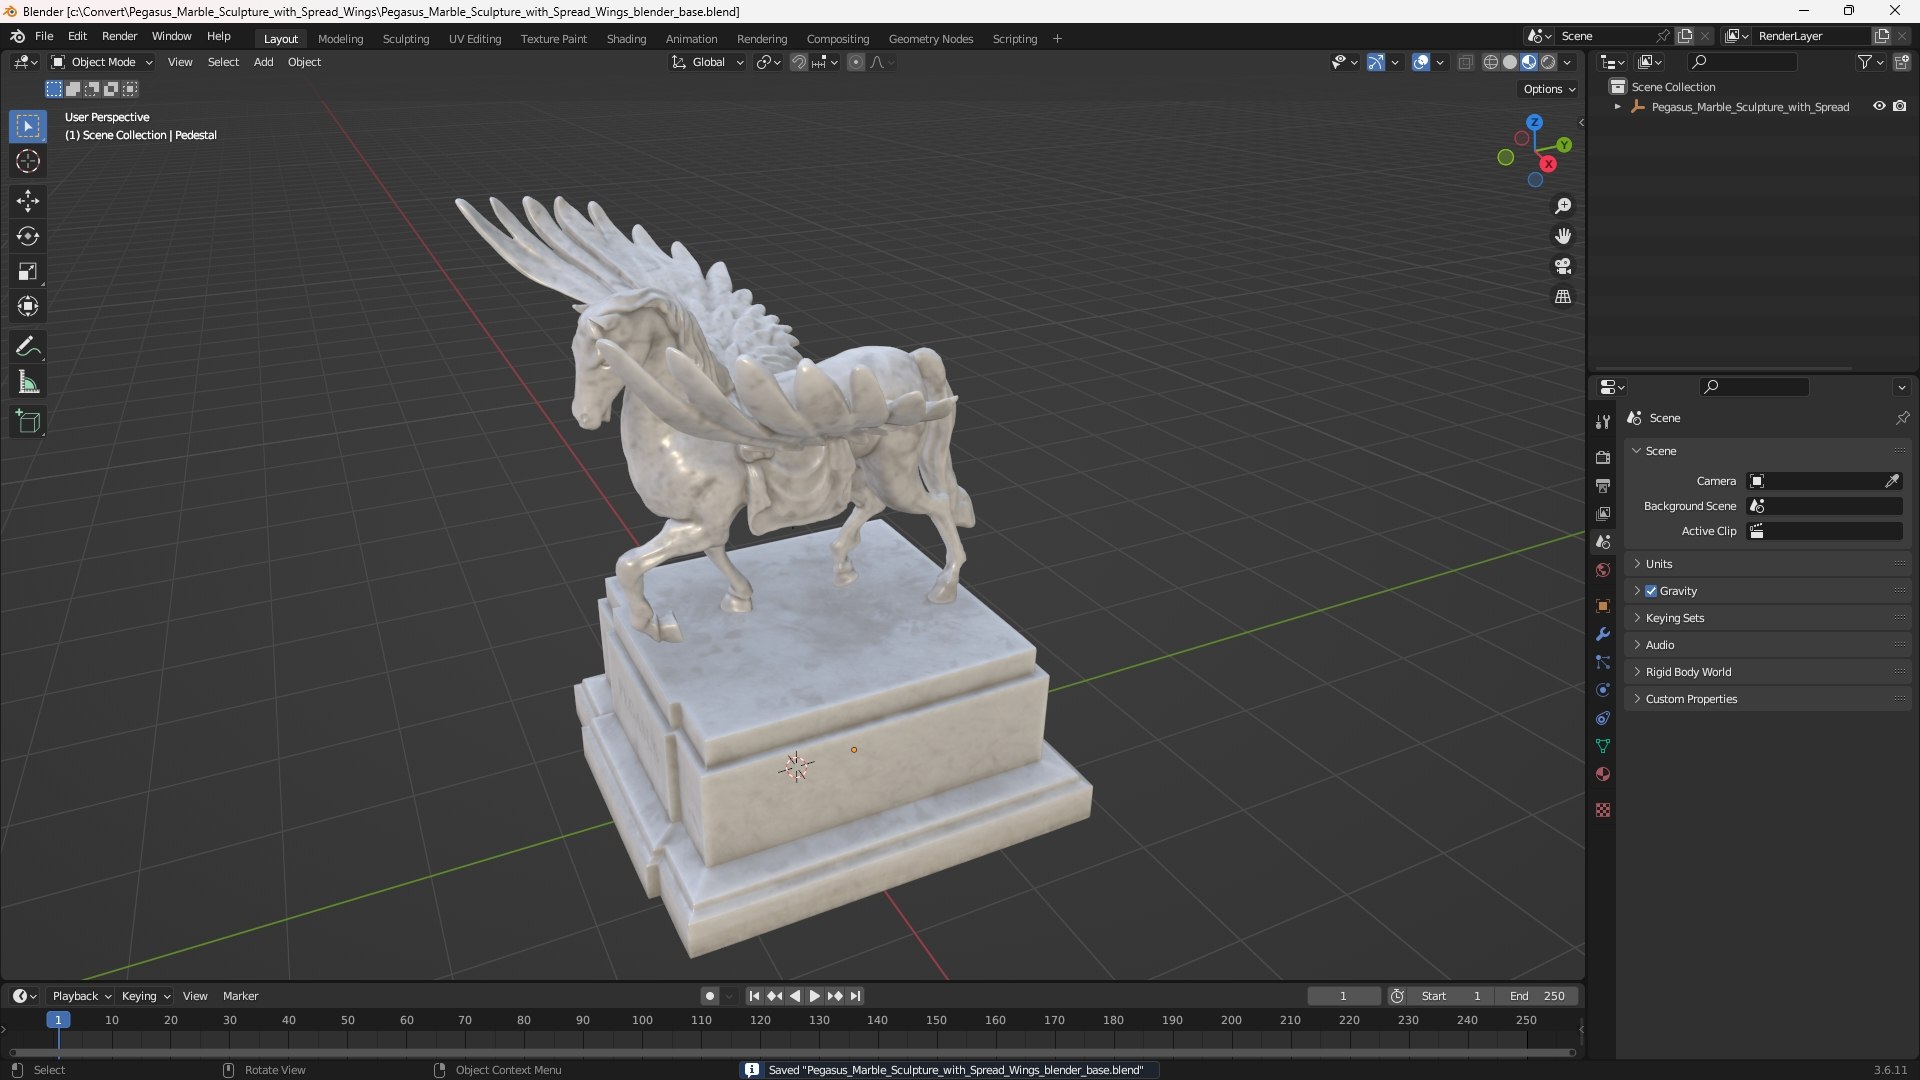
Task: Open the Modifiers wrench properties tab
Action: tap(1603, 634)
